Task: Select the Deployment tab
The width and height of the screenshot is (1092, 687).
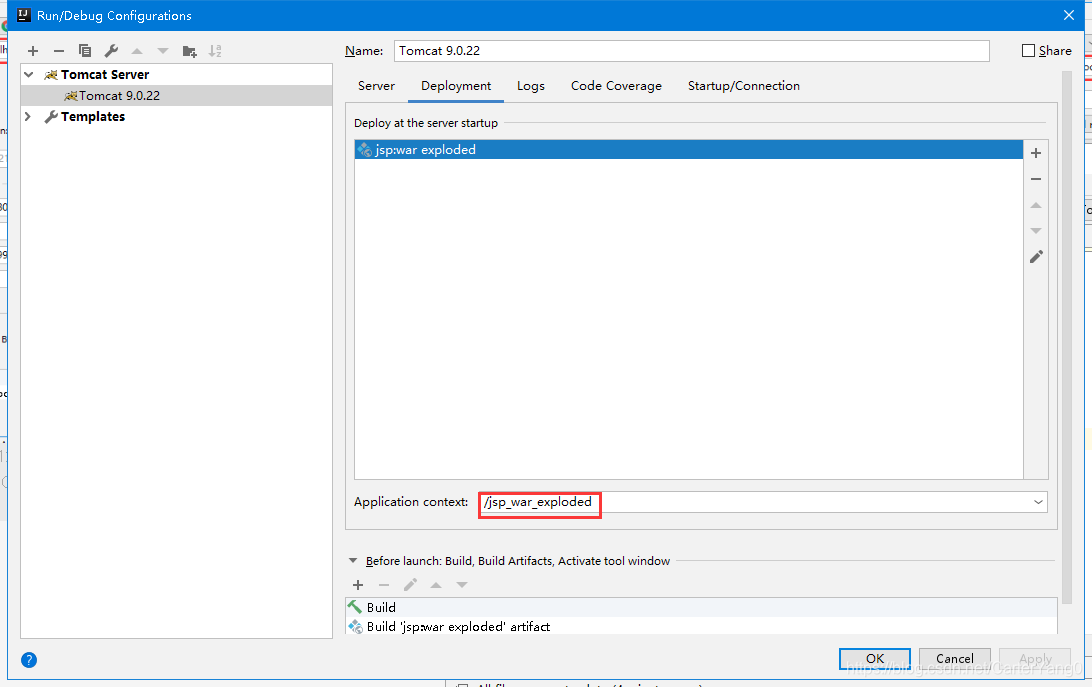Action: [456, 86]
